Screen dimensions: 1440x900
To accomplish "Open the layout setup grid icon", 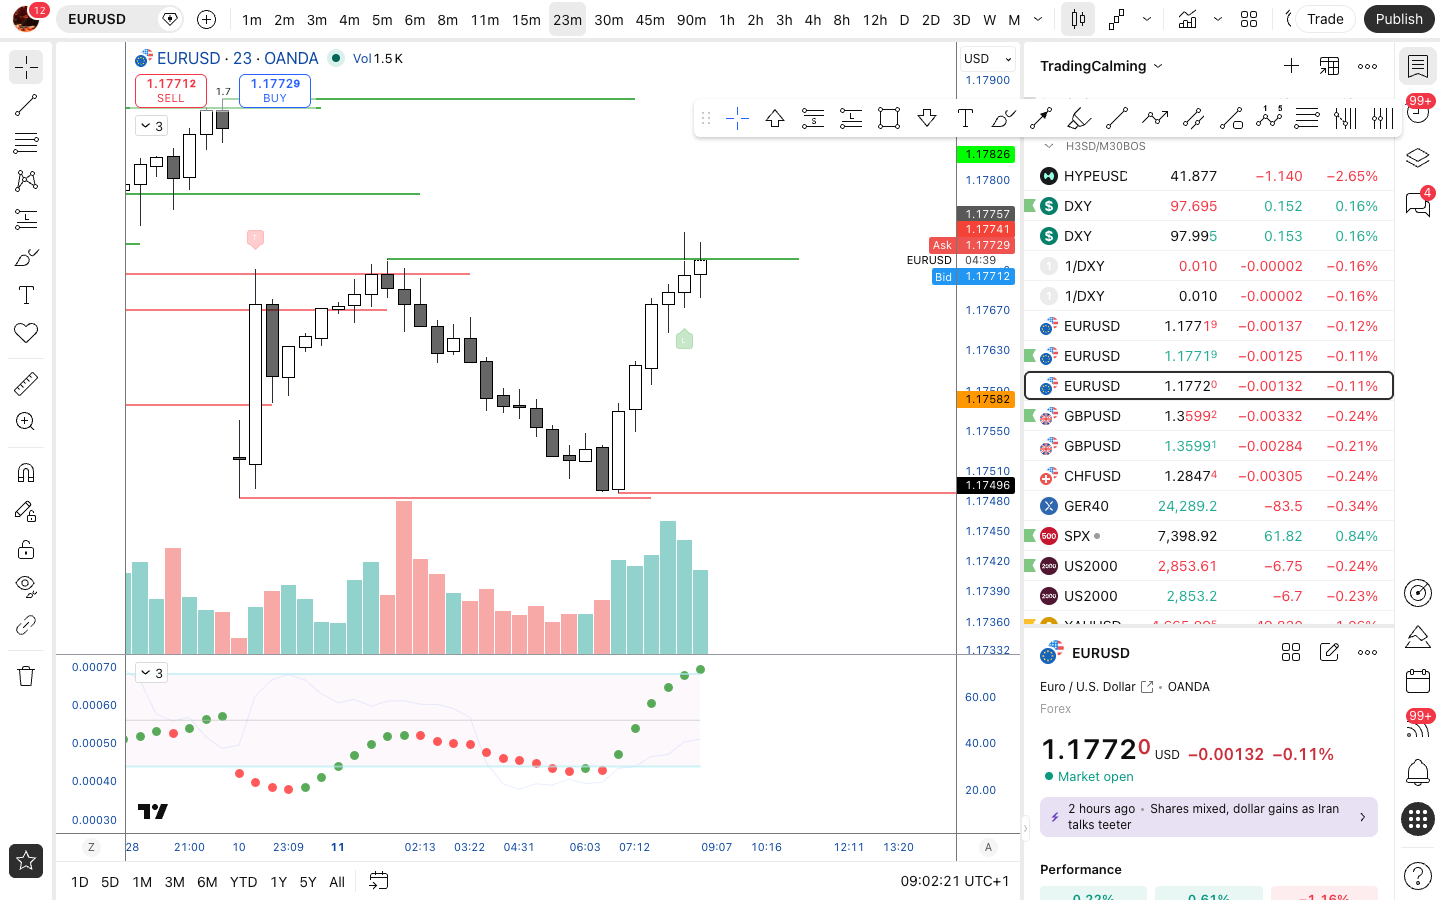I will (x=1249, y=19).
